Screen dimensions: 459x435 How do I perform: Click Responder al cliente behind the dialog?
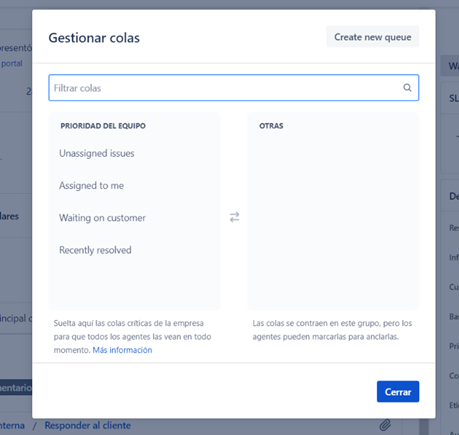[88, 426]
